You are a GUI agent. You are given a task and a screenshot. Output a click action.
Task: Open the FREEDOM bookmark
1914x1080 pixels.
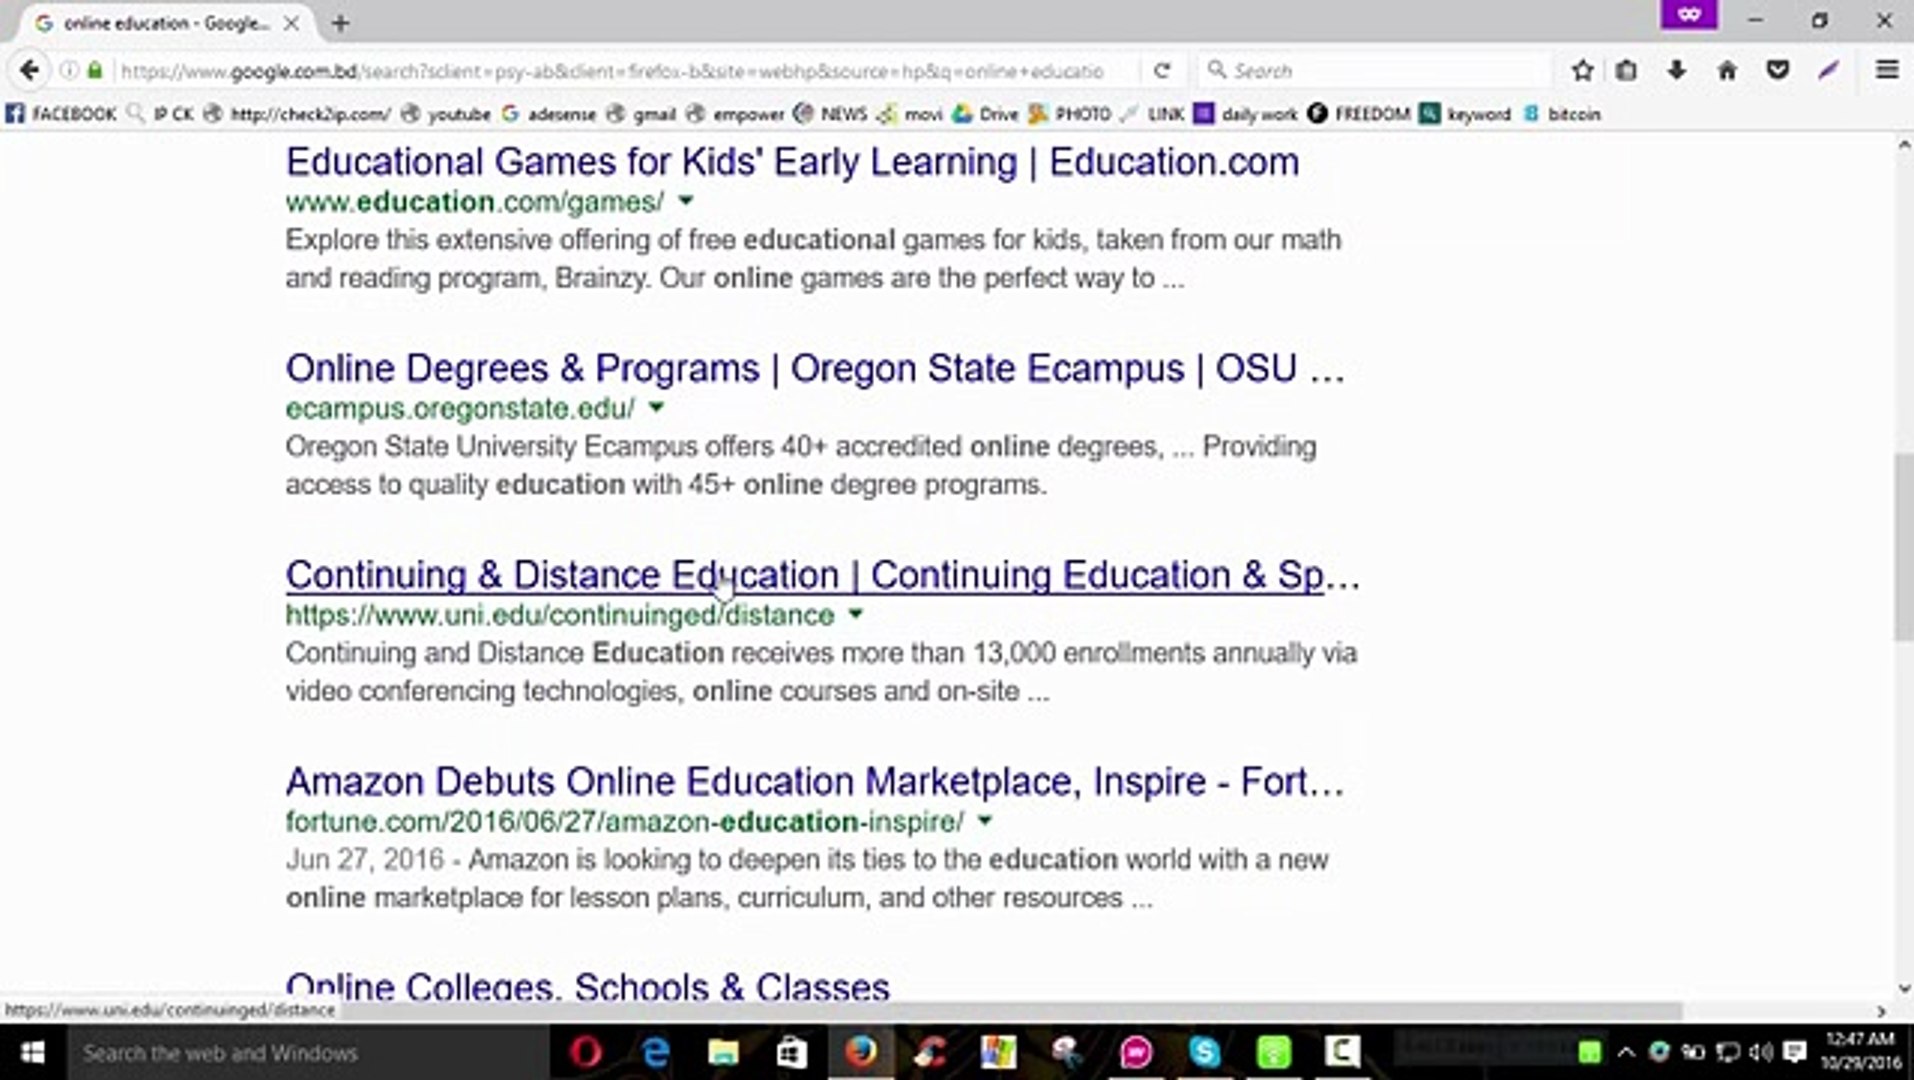pos(1359,114)
